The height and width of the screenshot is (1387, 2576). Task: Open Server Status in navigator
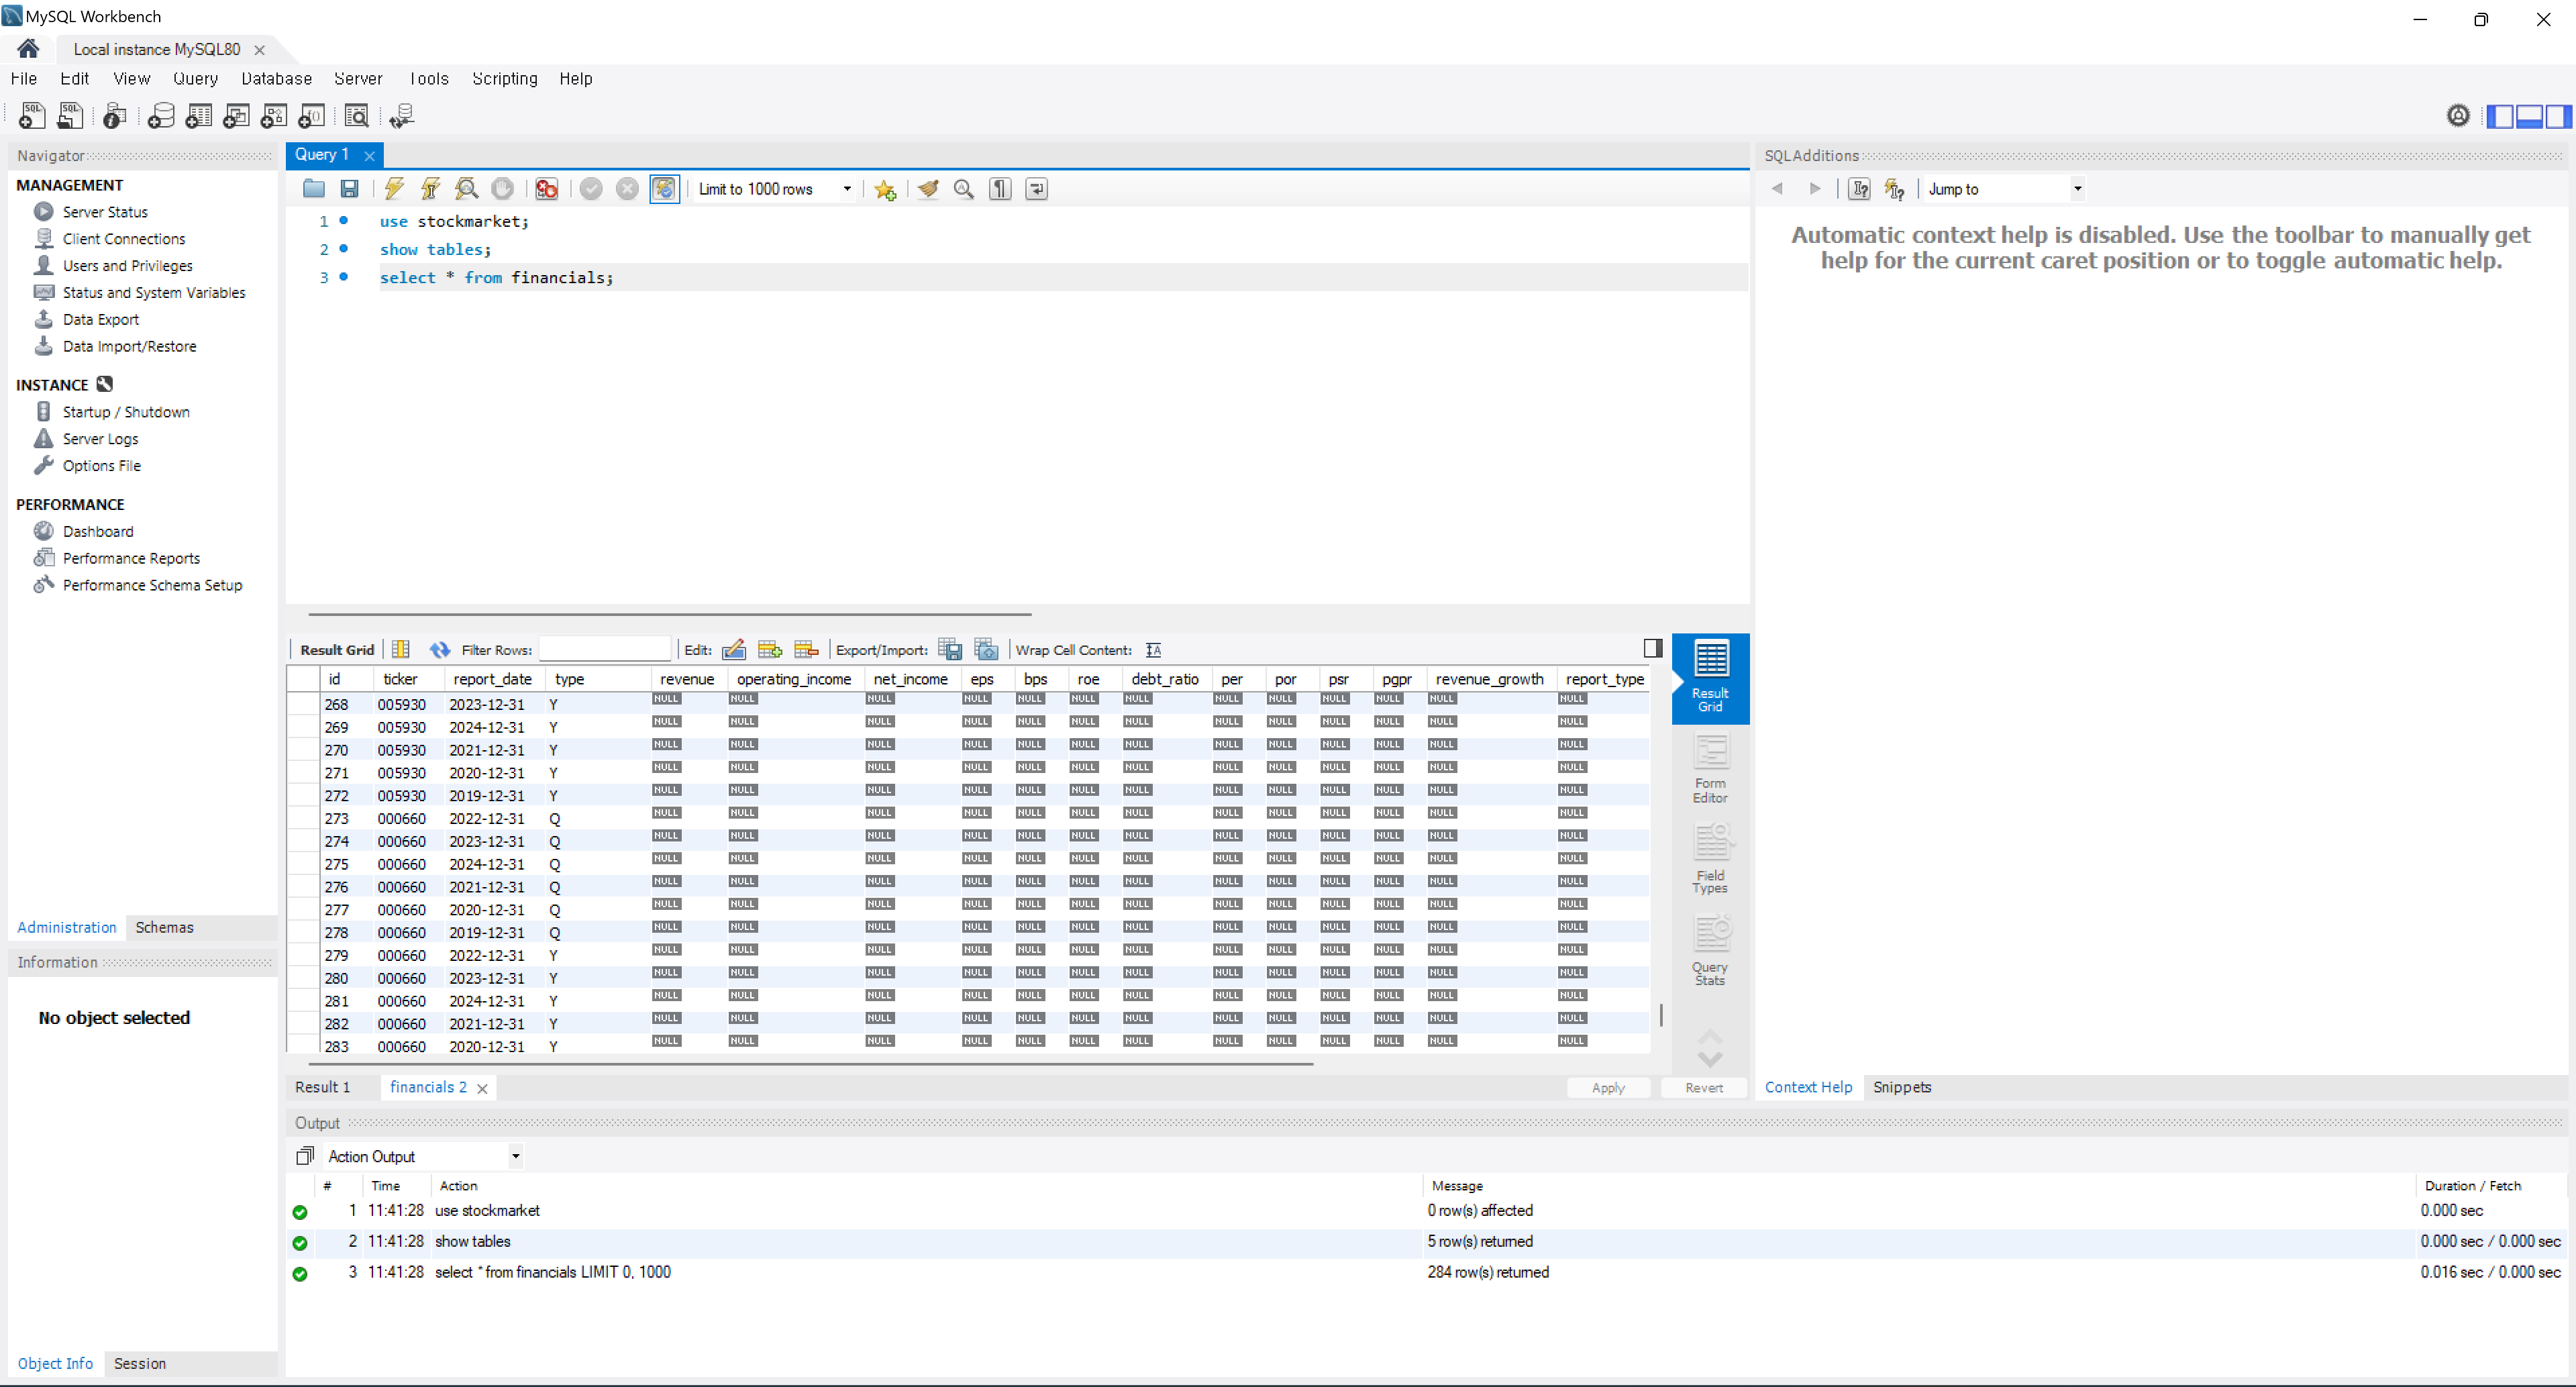tap(105, 212)
